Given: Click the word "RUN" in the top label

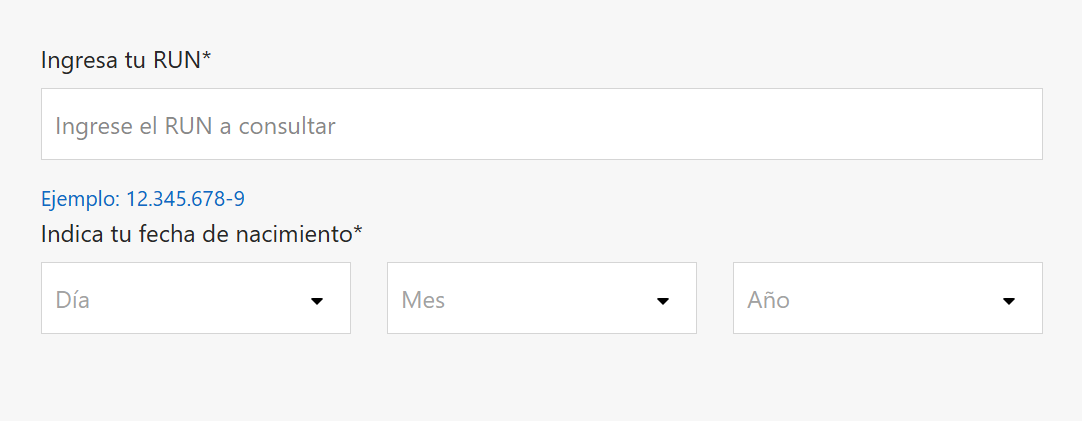Looking at the screenshot, I should 177,60.
